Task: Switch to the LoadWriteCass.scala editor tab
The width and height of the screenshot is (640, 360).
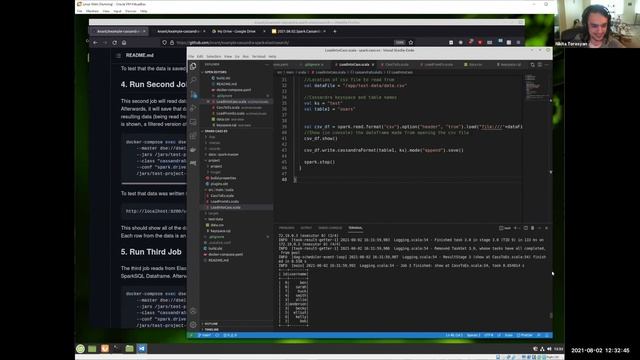Action: pyautogui.click(x=354, y=64)
